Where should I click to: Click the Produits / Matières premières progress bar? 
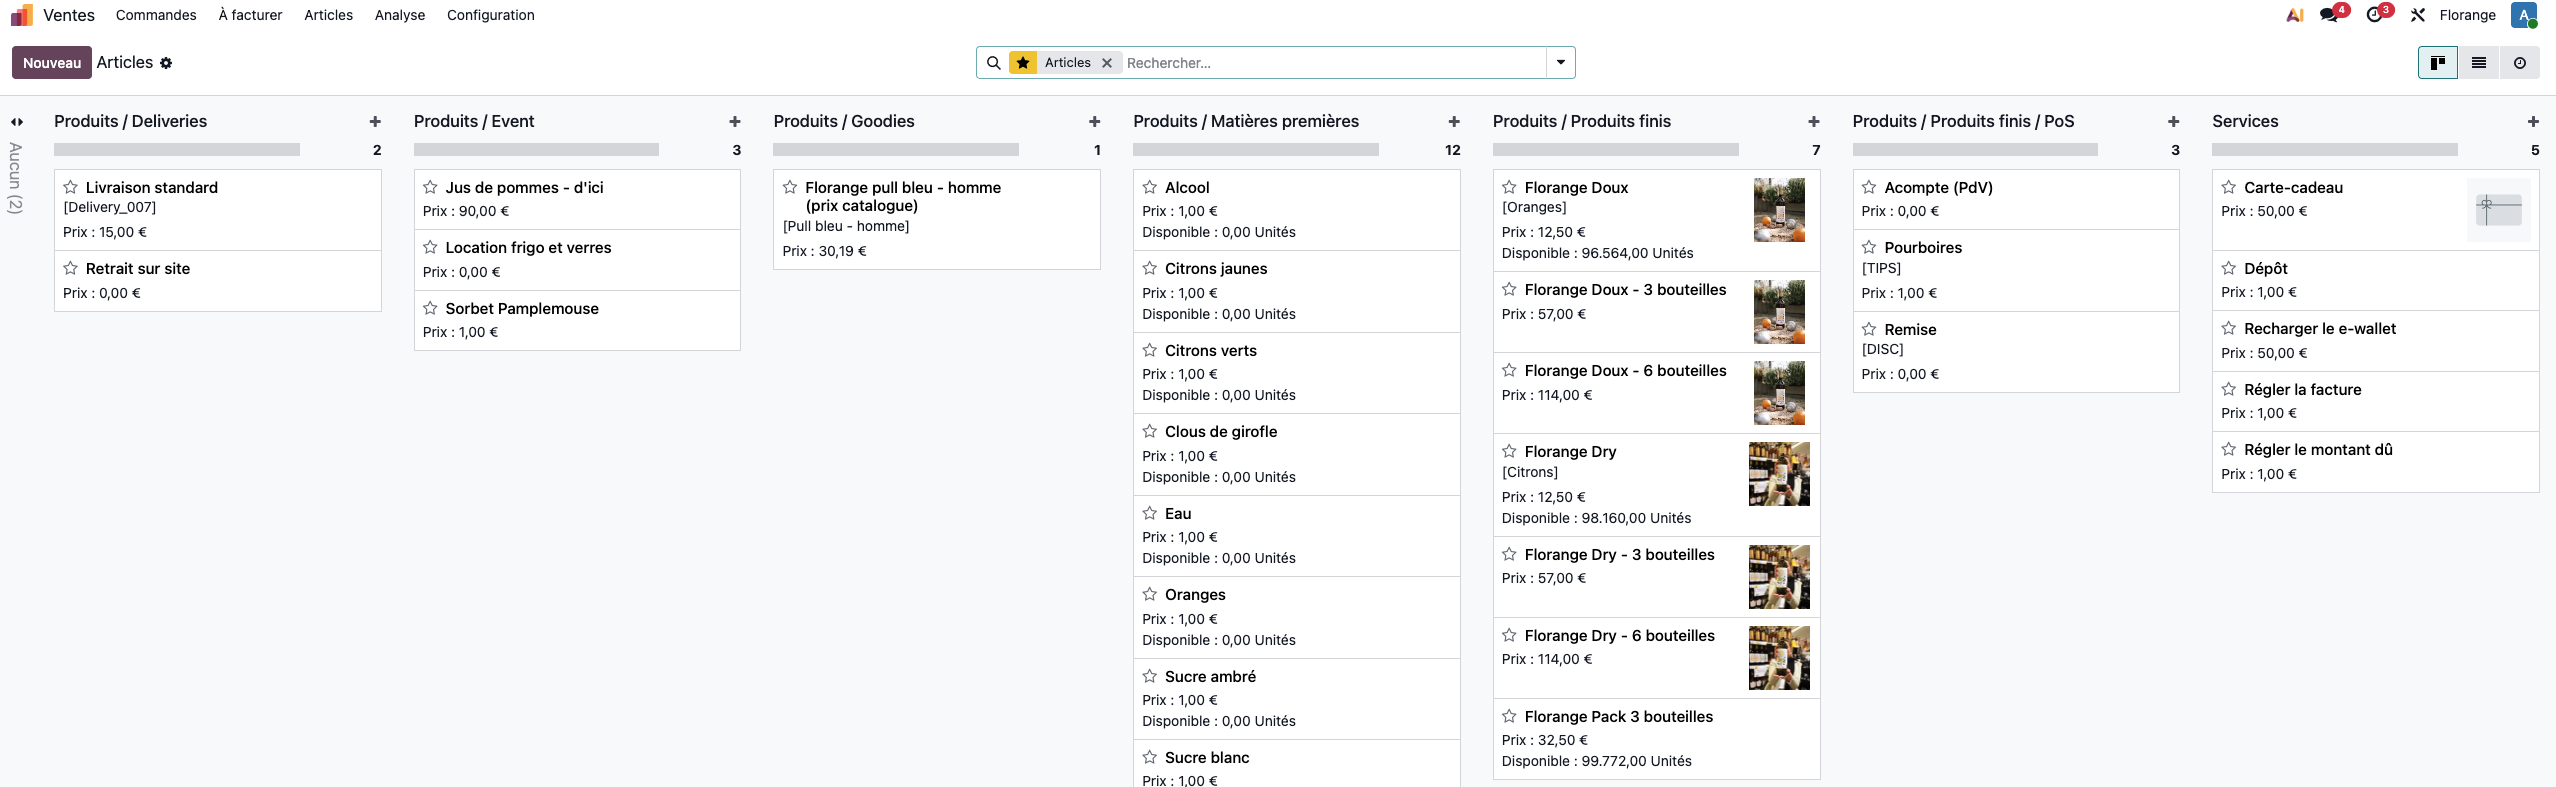click(x=1256, y=150)
